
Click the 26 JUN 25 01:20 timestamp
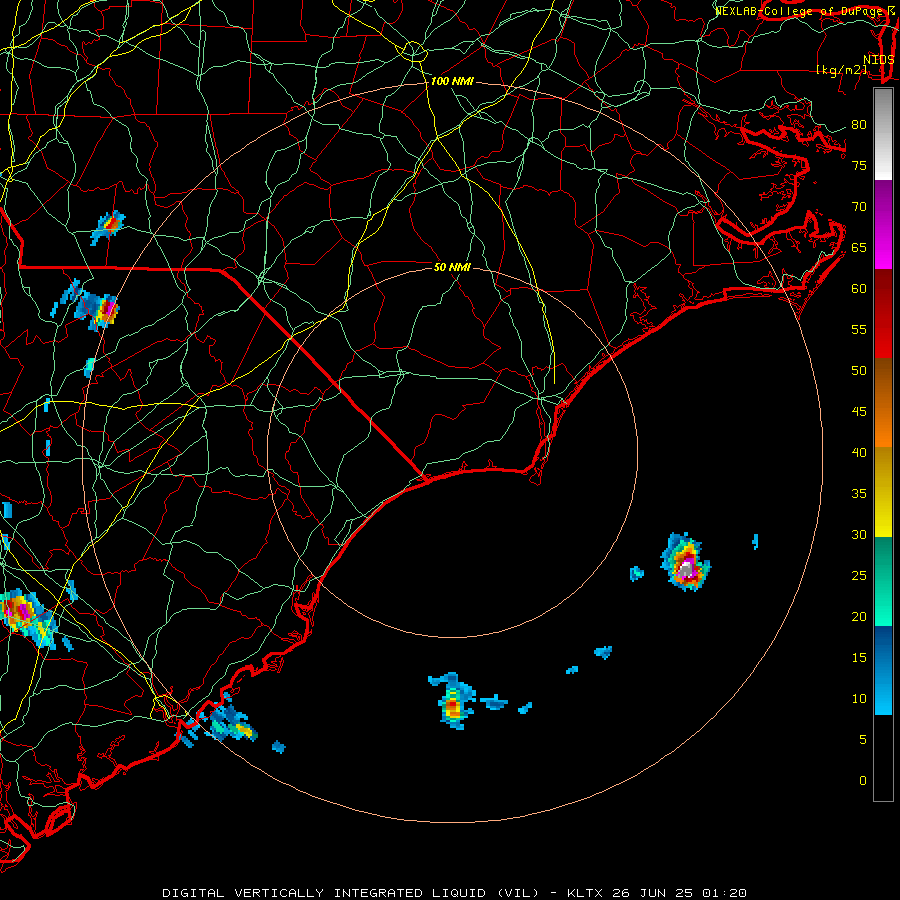click(680, 893)
